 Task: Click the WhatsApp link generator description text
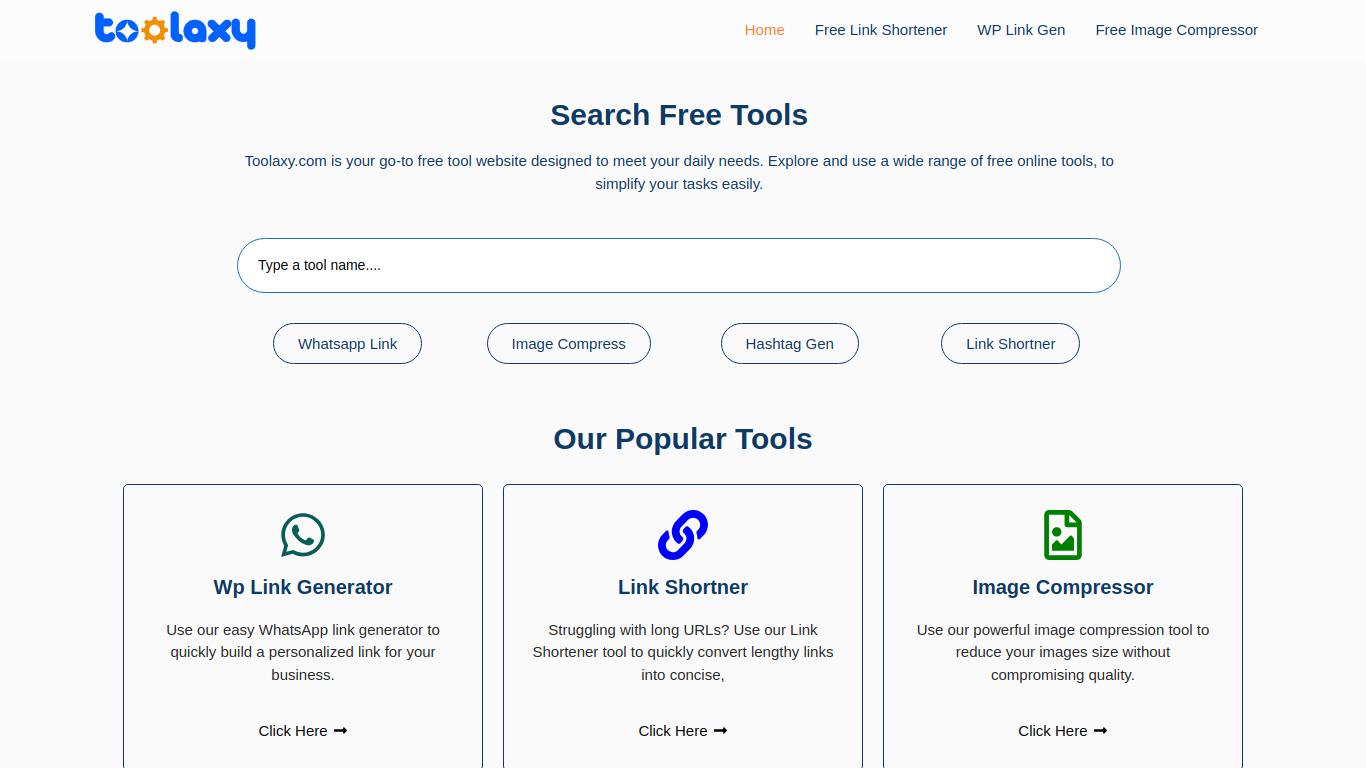[303, 652]
